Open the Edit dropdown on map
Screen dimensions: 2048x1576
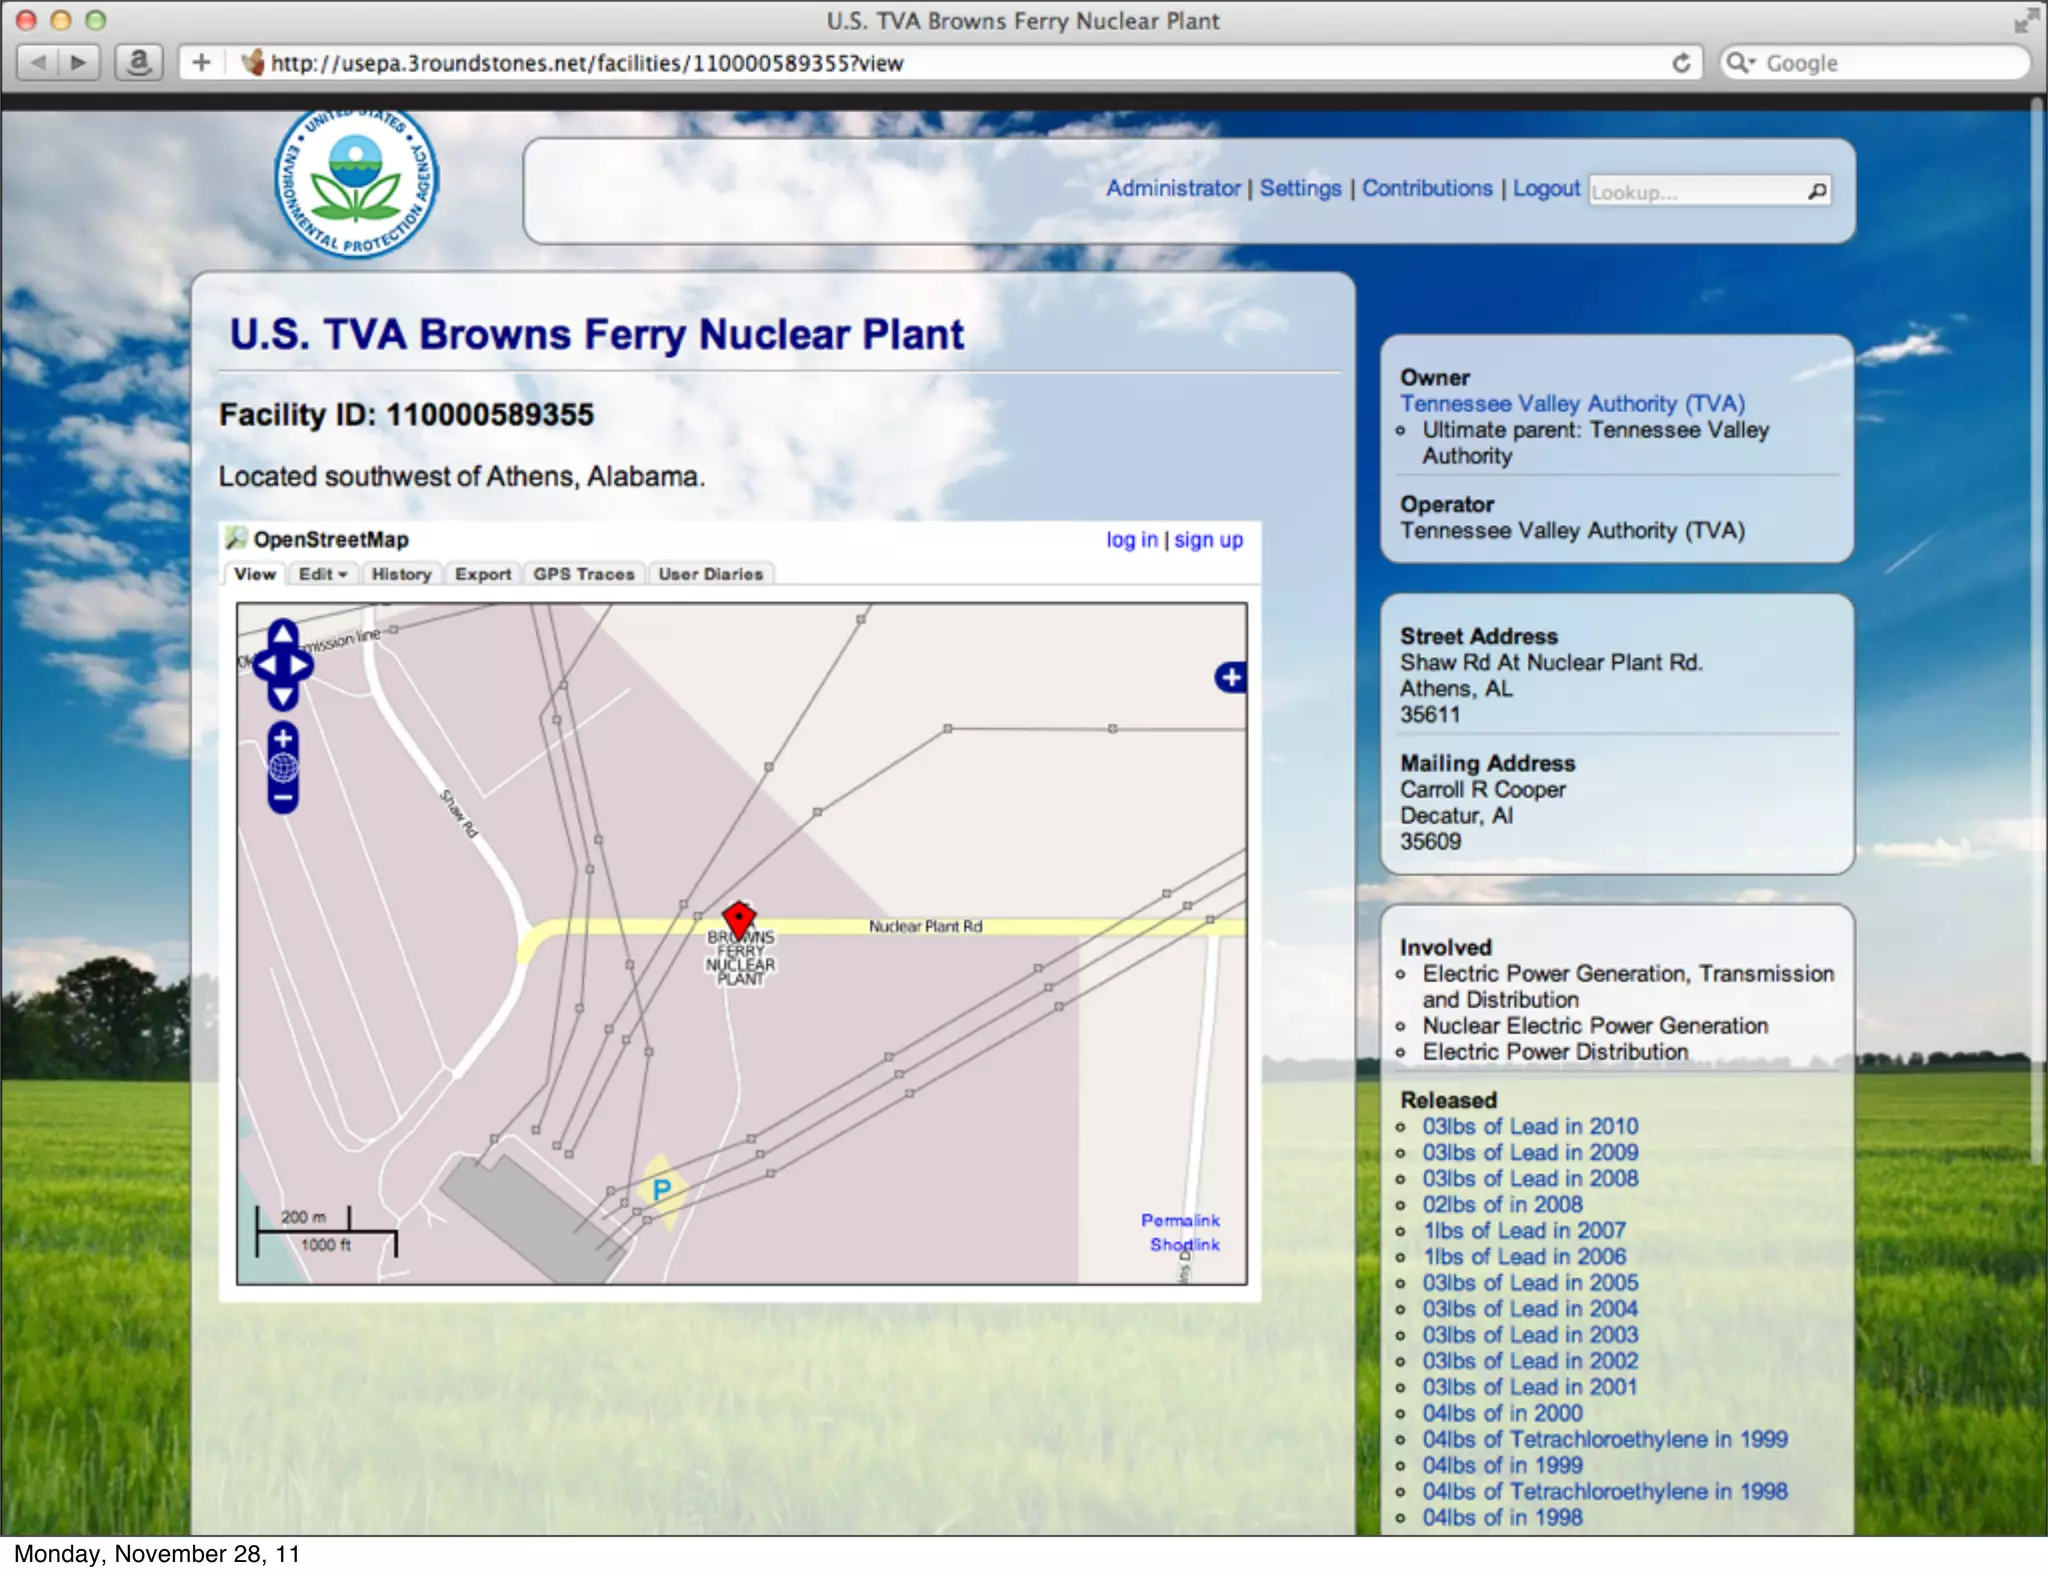pyautogui.click(x=322, y=574)
